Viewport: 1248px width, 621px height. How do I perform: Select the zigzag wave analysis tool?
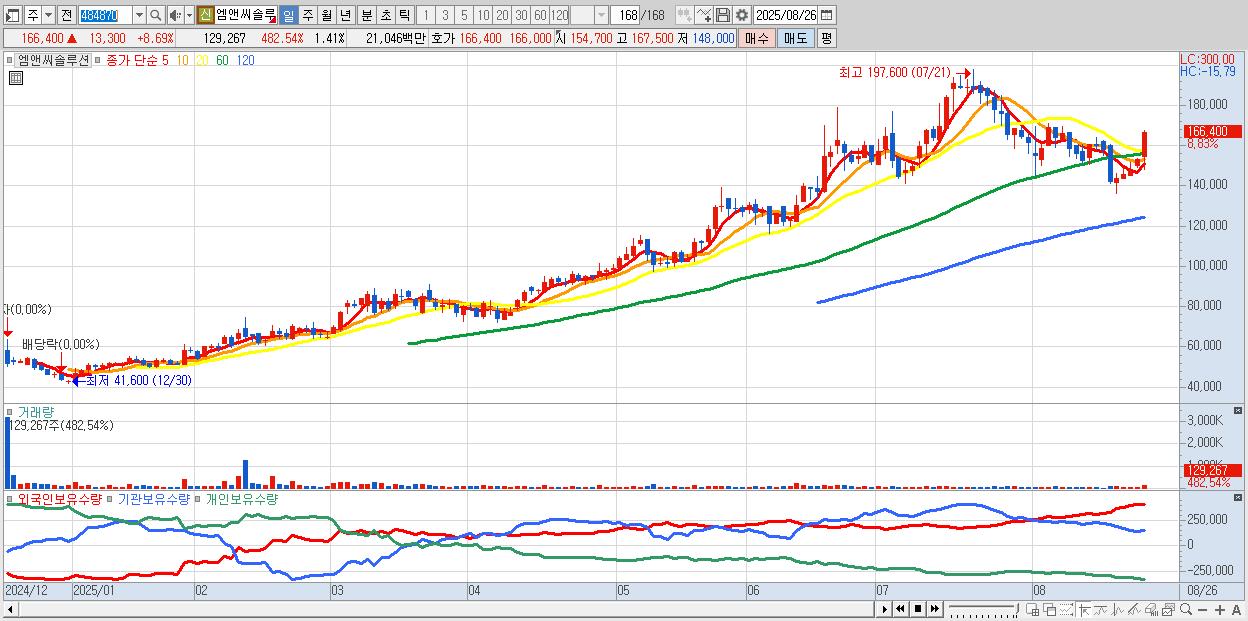tap(1118, 610)
